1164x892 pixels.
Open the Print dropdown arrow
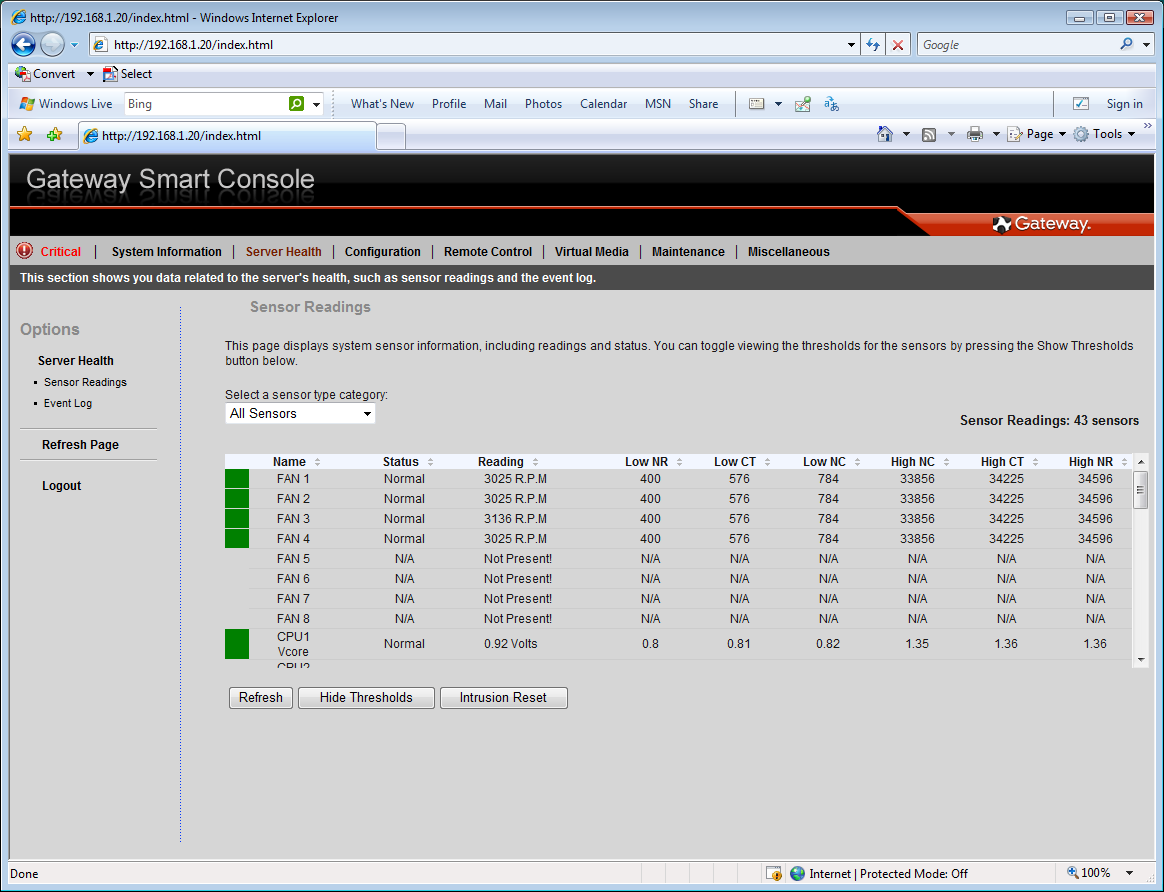995,134
